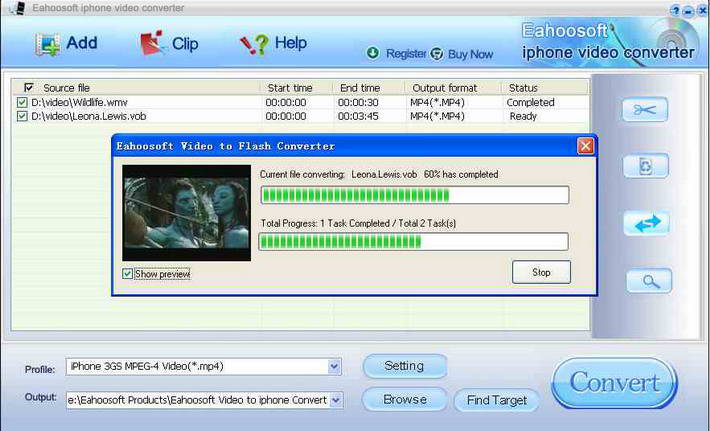
Task: Open the Output path dropdown arrow
Action: (x=336, y=400)
